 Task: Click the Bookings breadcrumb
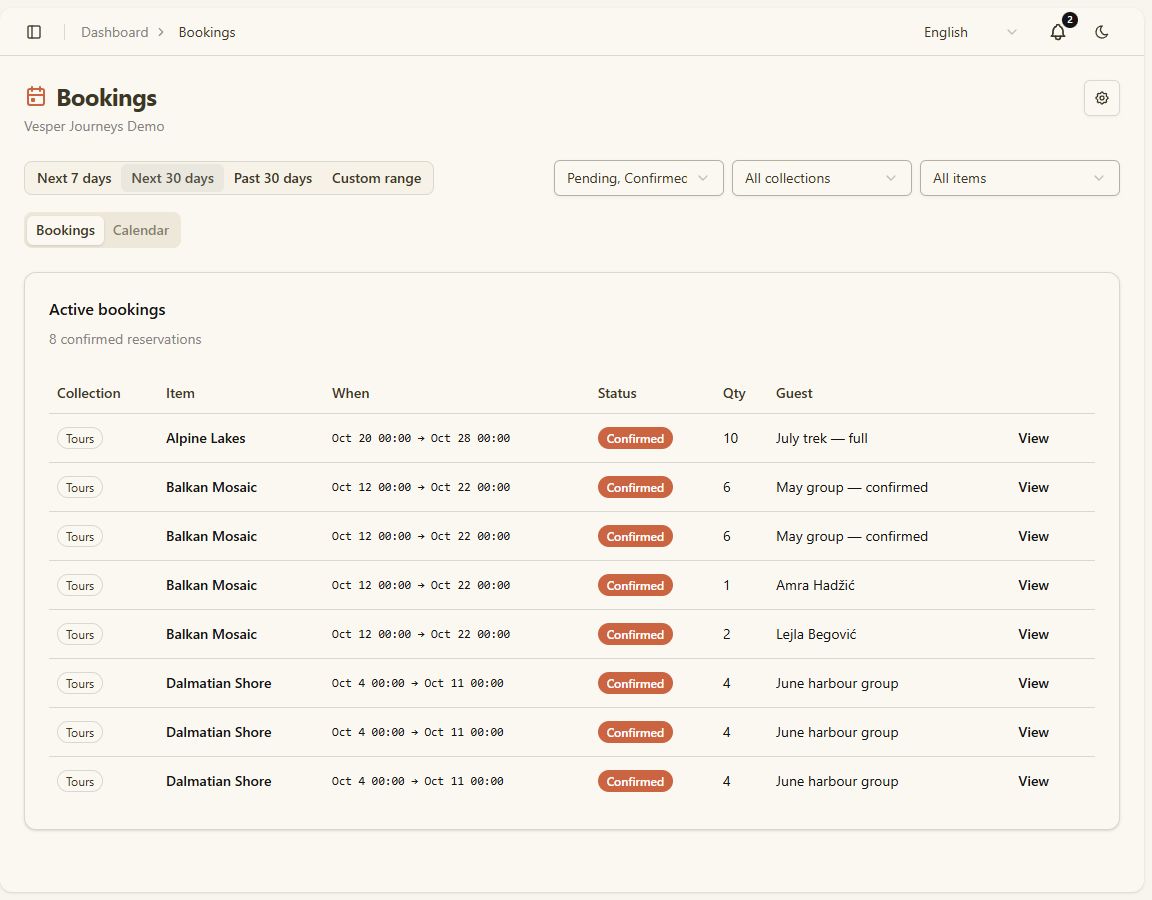[x=206, y=32]
